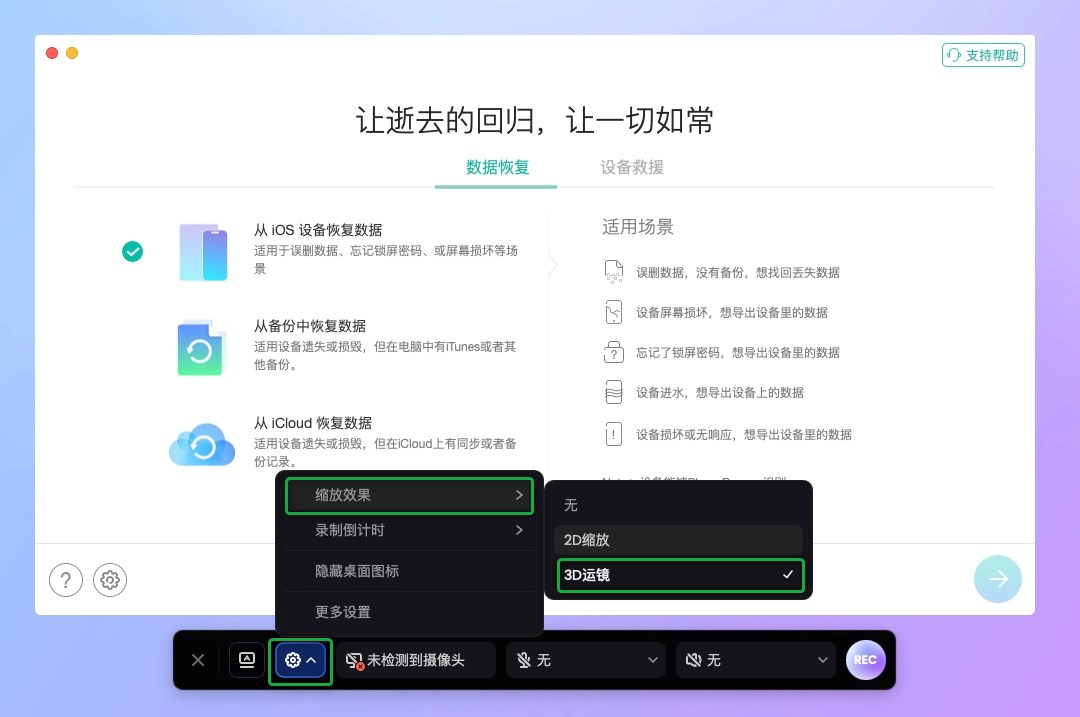Click 设备损坏或无响应 scenario text

tap(743, 435)
